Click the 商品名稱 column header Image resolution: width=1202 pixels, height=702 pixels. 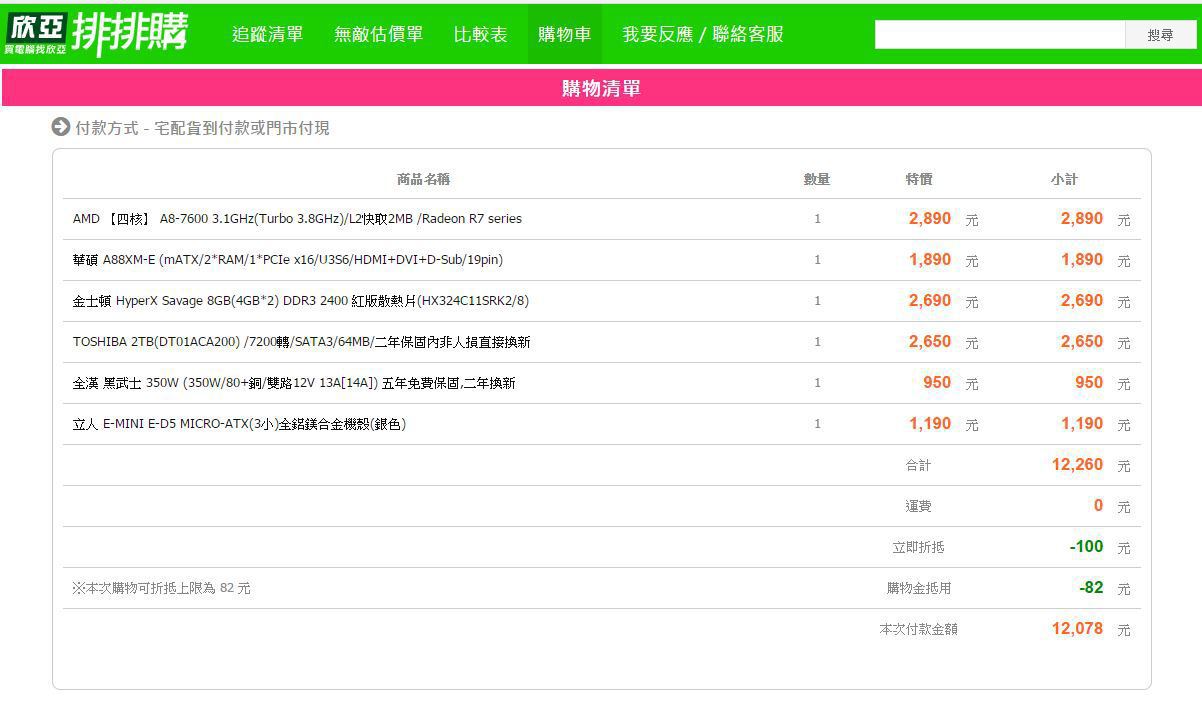pyautogui.click(x=423, y=179)
